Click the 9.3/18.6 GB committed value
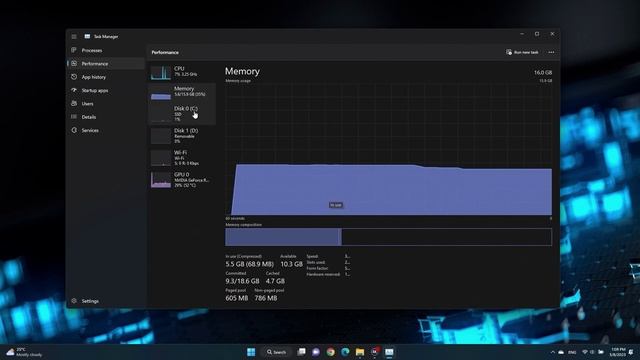This screenshot has width=640, height=360. pyautogui.click(x=242, y=281)
